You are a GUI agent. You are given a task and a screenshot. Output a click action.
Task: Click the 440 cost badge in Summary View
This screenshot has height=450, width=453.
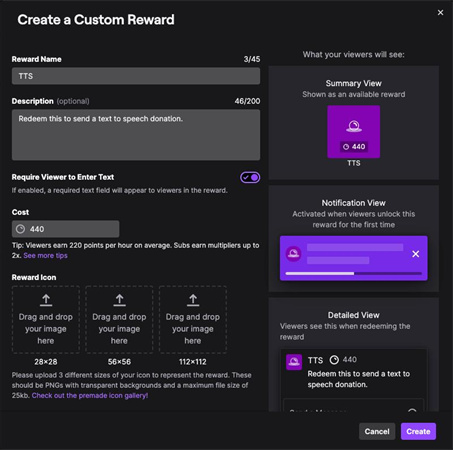(354, 147)
